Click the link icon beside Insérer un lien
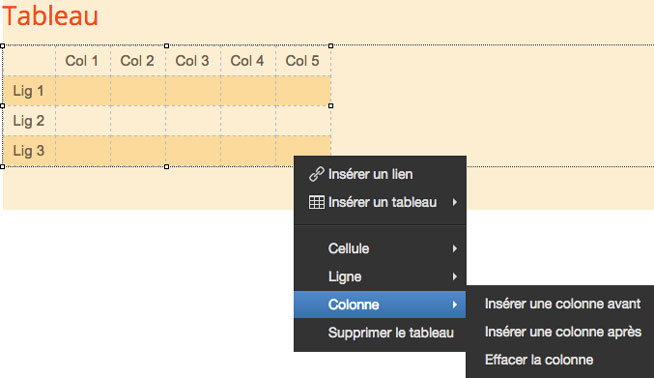 coord(317,174)
